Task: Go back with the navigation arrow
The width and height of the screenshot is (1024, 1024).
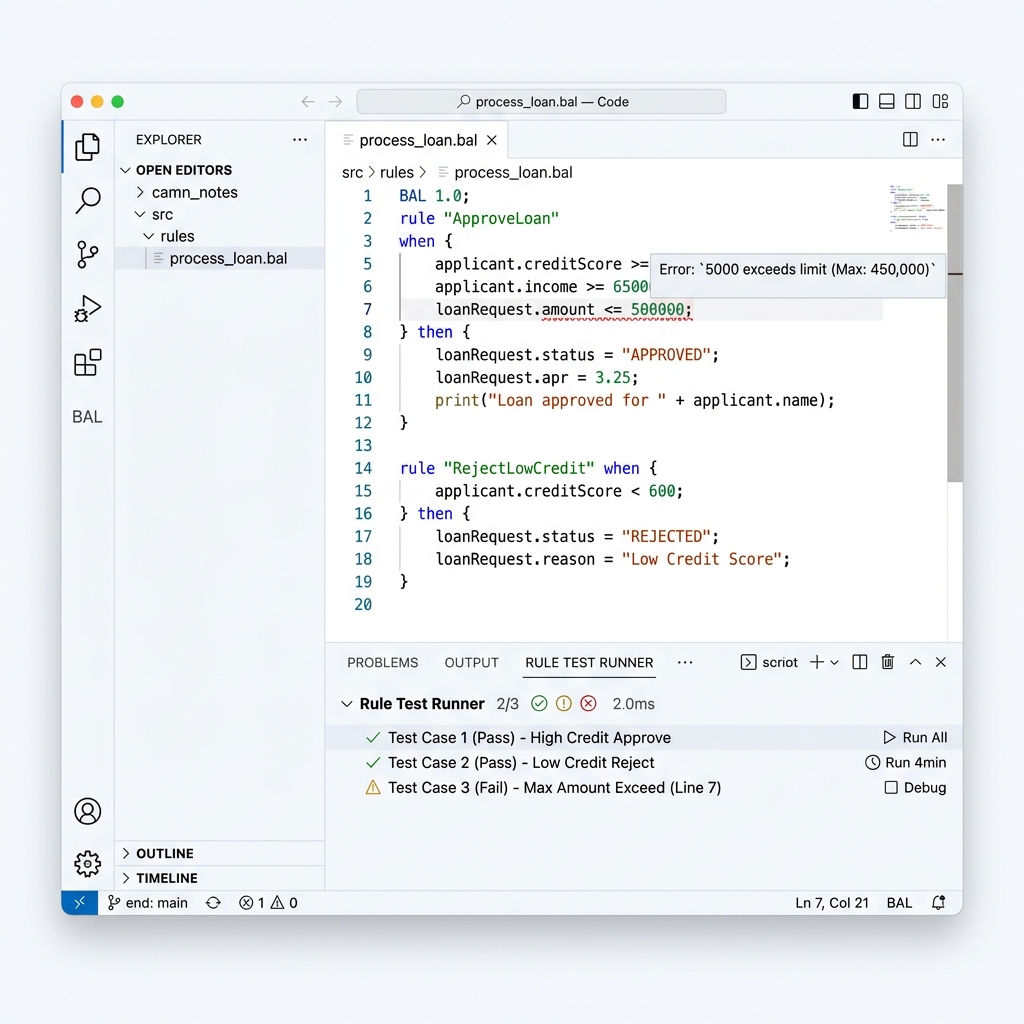Action: tap(308, 101)
